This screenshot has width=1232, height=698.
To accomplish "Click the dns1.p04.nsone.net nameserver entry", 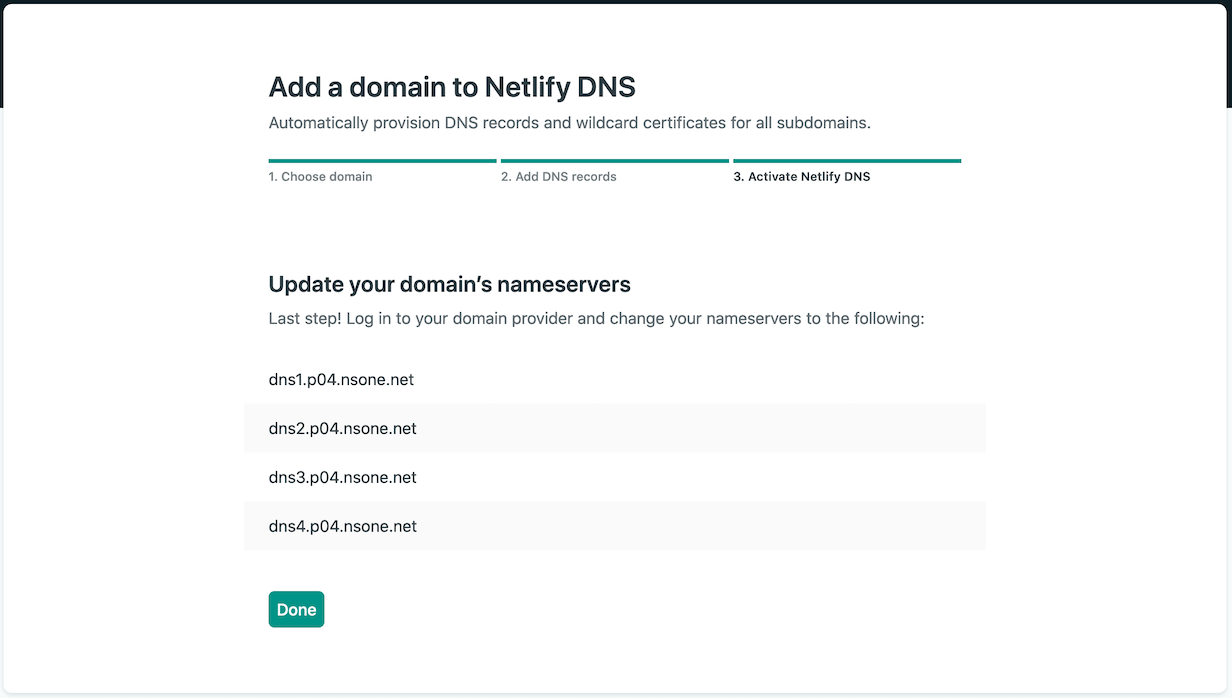I will click(342, 379).
